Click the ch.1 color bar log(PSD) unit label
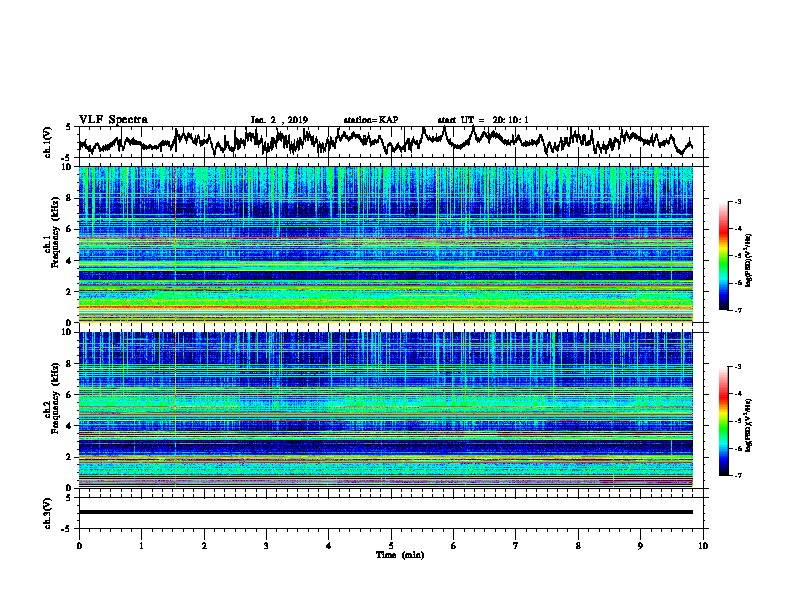Viewport: 792px width, 612px height. point(749,261)
